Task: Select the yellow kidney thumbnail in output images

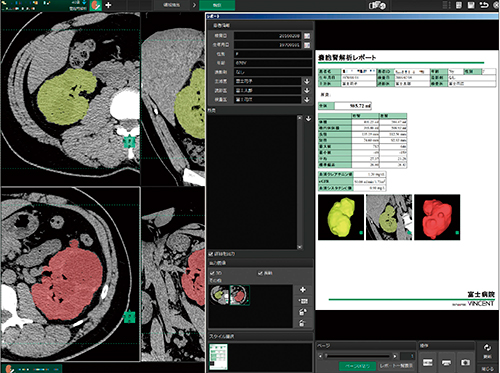Action: (x=219, y=295)
